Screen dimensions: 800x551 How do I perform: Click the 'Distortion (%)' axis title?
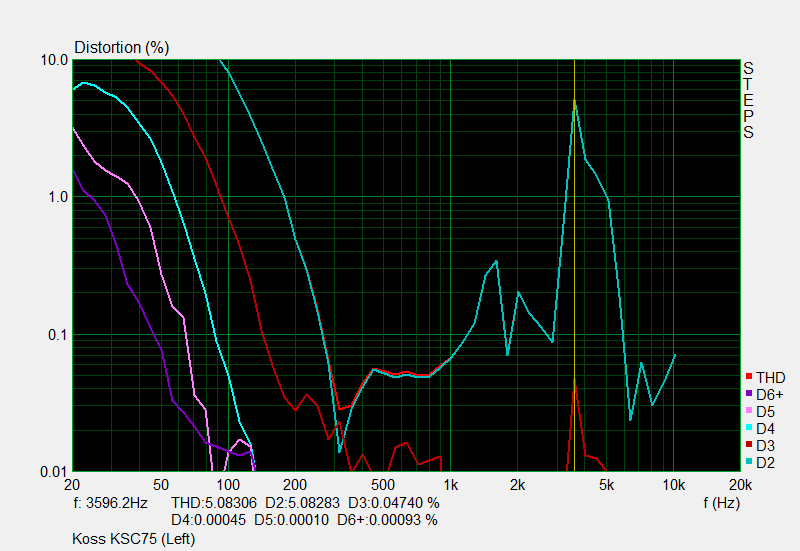point(121,47)
